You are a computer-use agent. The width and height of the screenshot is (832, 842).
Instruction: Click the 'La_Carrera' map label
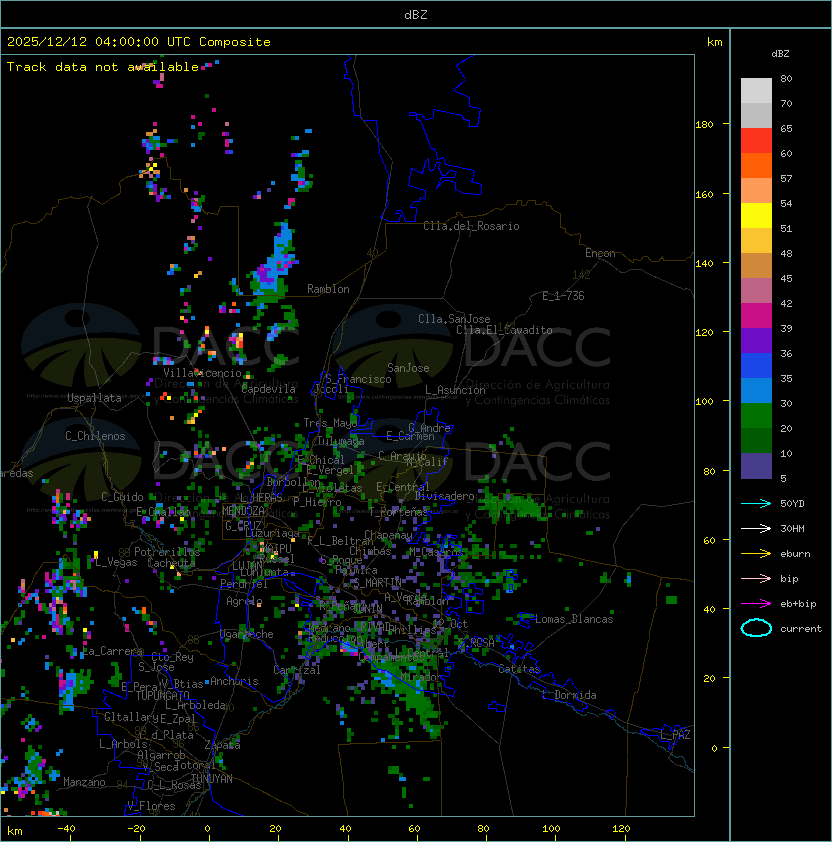pos(113,651)
